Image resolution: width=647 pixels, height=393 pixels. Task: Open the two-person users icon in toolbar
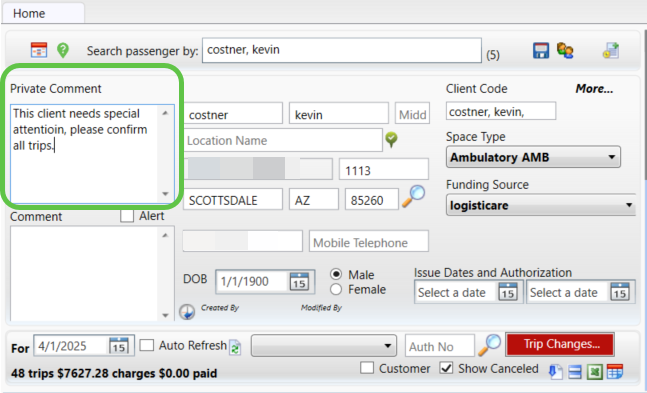tap(565, 50)
